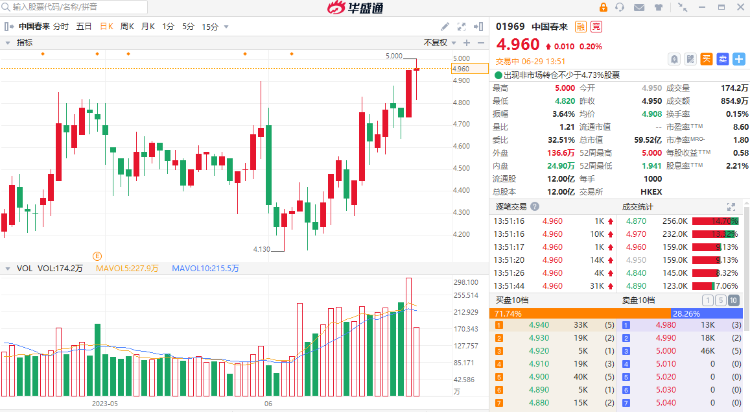Zoom out chart with minus icon
The width and height of the screenshot is (750, 412).
[481, 43]
